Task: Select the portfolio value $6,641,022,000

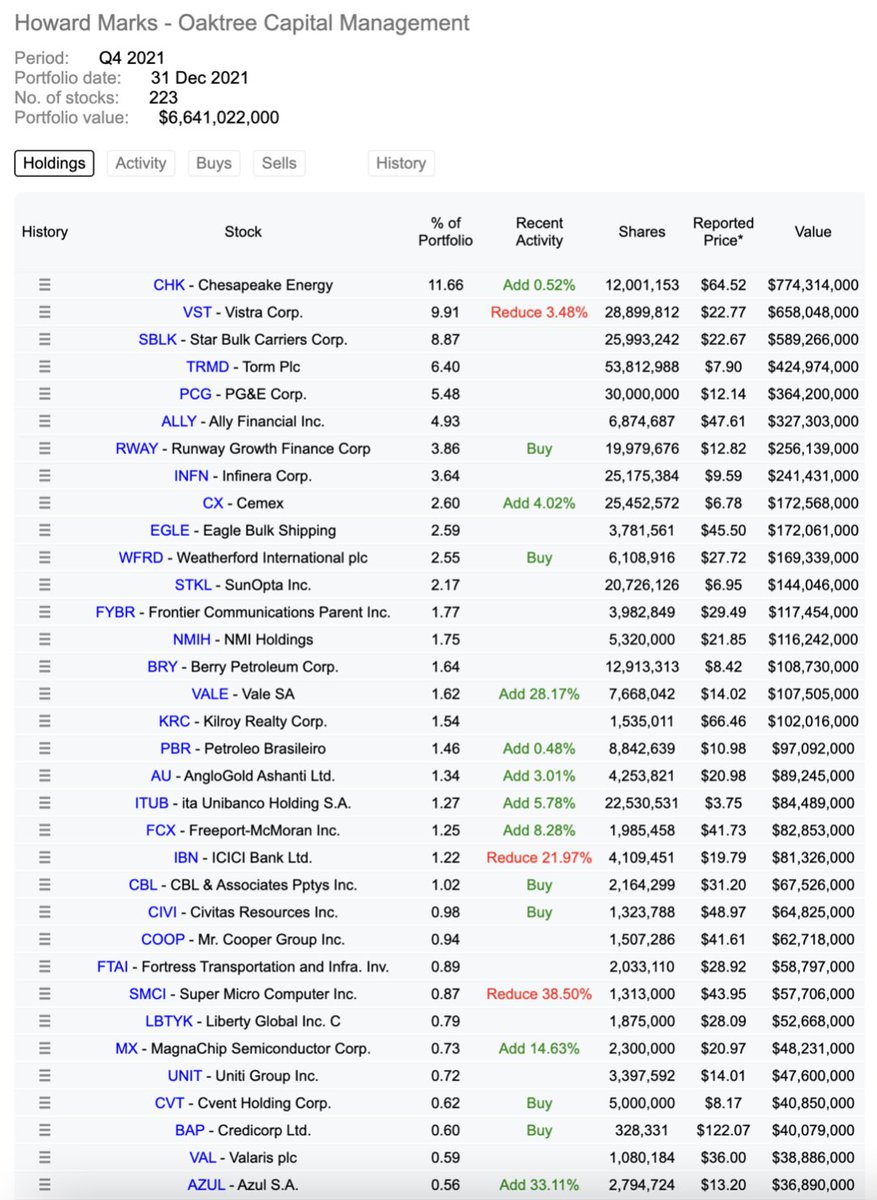Action: tap(219, 118)
